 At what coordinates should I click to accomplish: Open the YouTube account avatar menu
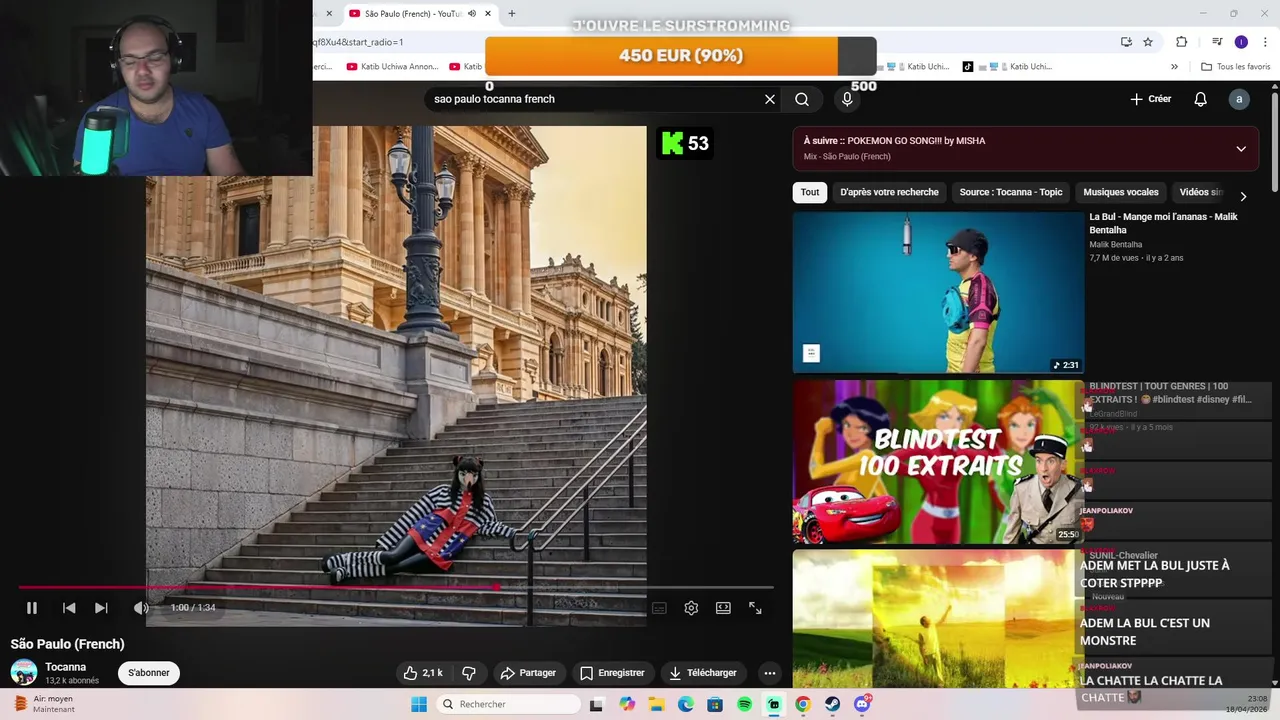pos(1239,99)
